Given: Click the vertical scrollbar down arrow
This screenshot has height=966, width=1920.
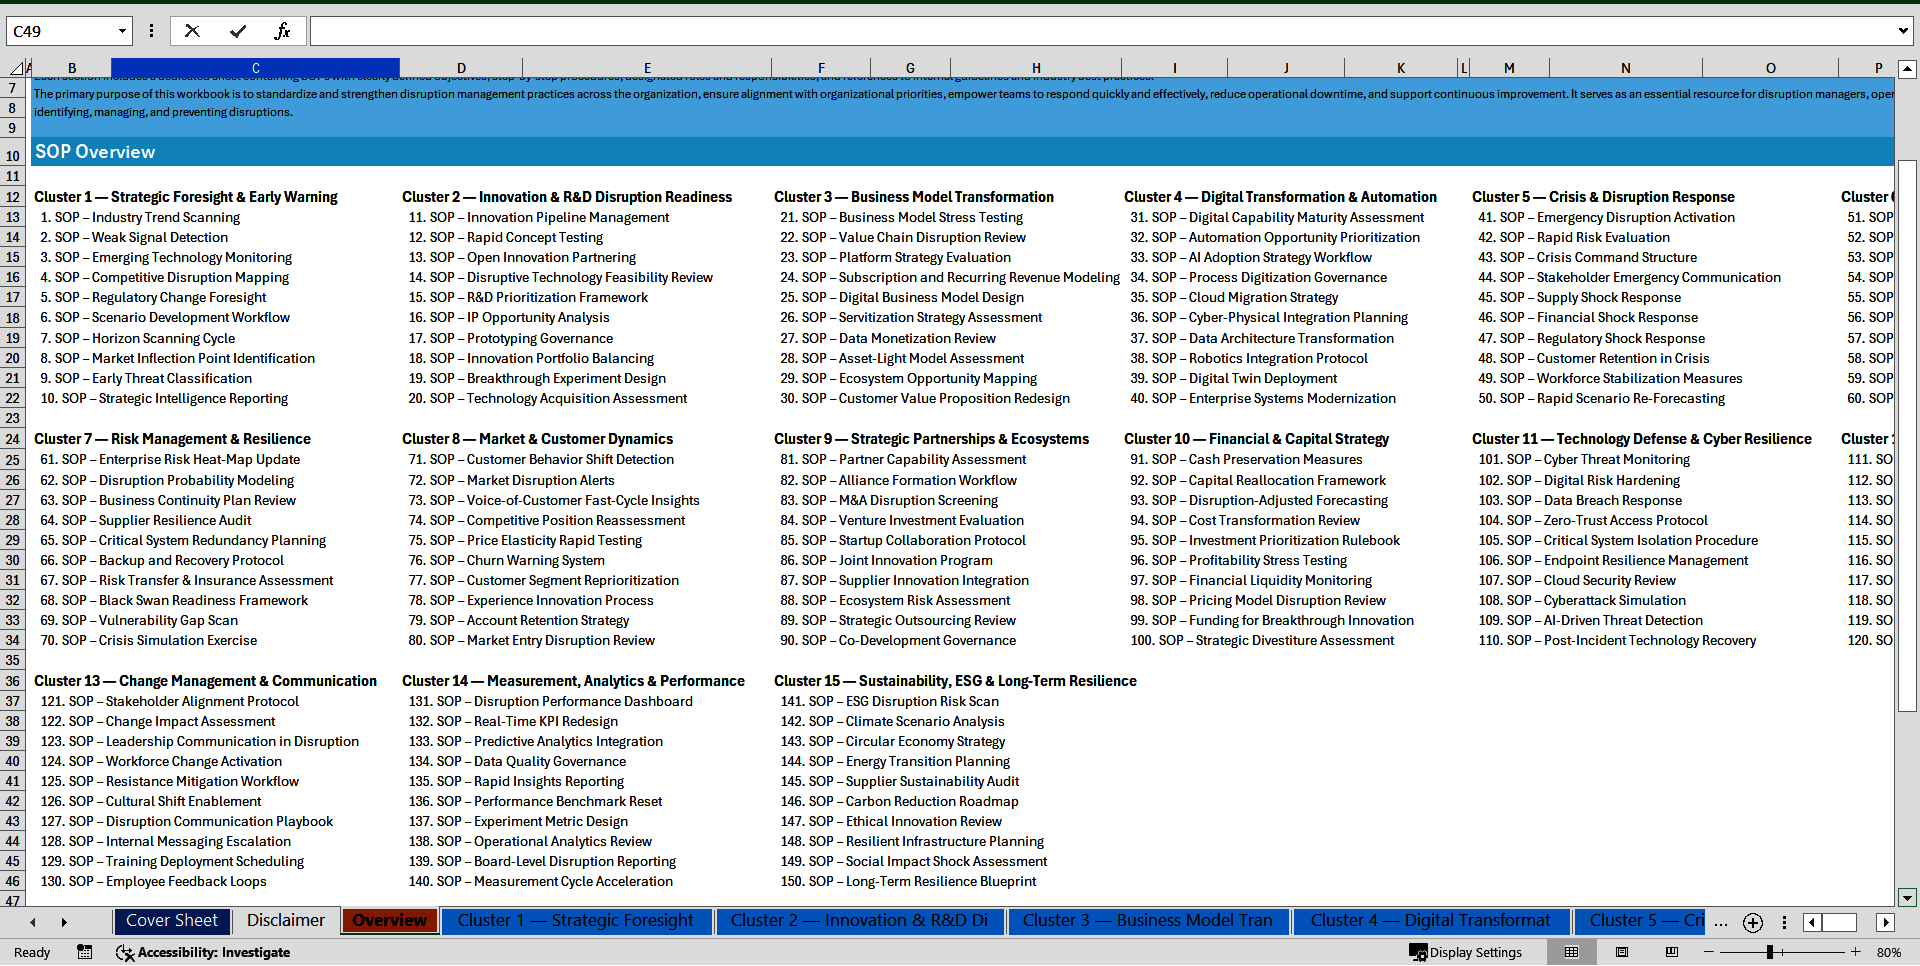Looking at the screenshot, I should click(x=1909, y=898).
